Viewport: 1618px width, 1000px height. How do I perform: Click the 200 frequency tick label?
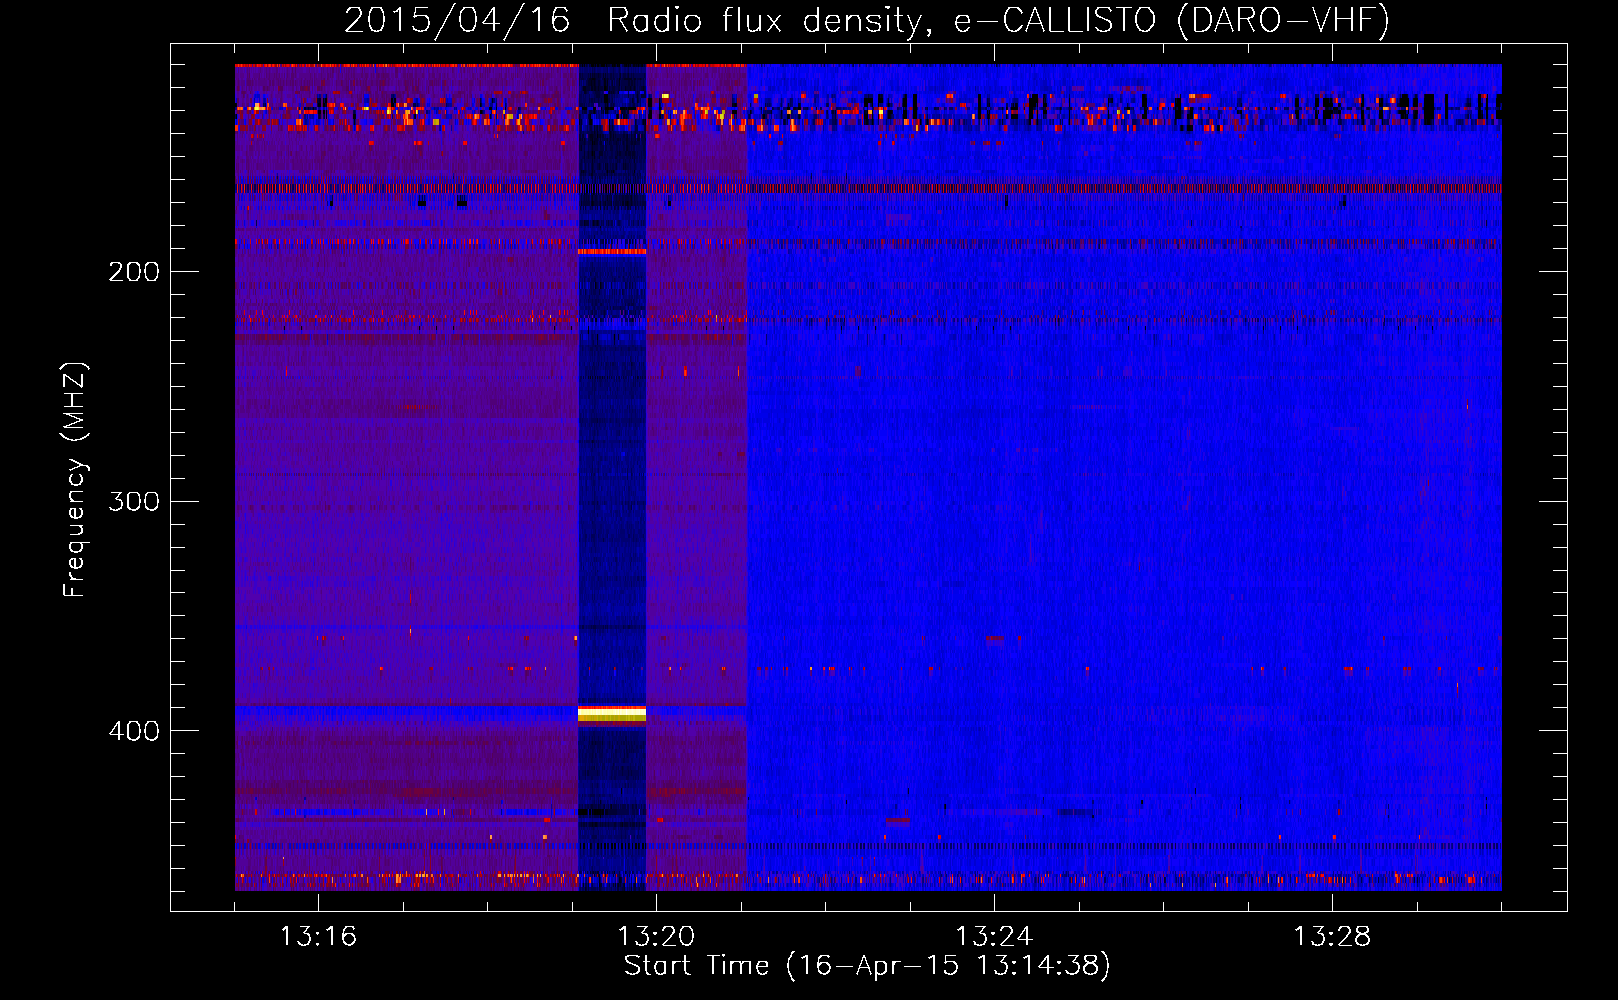134,271
